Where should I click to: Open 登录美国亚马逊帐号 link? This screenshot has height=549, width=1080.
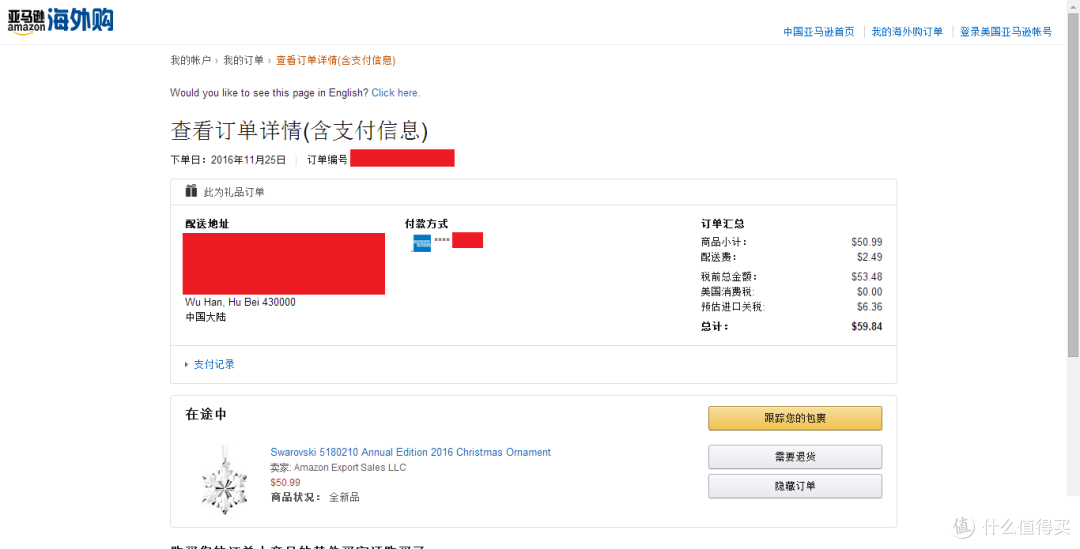[1006, 32]
